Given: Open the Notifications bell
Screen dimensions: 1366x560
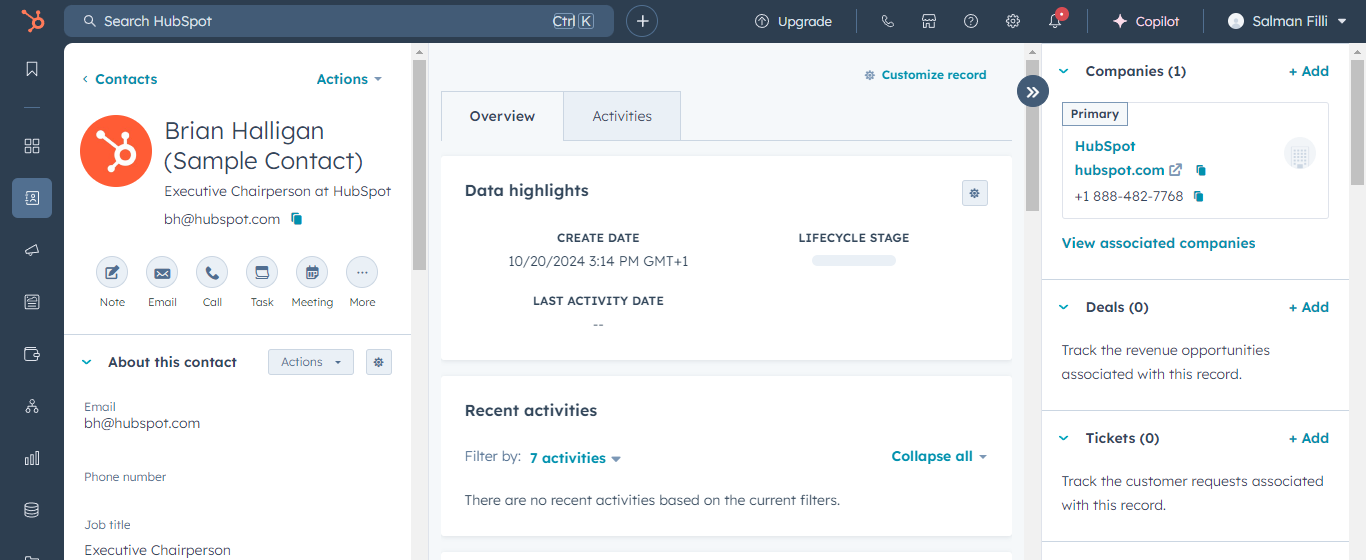Looking at the screenshot, I should (x=1055, y=21).
